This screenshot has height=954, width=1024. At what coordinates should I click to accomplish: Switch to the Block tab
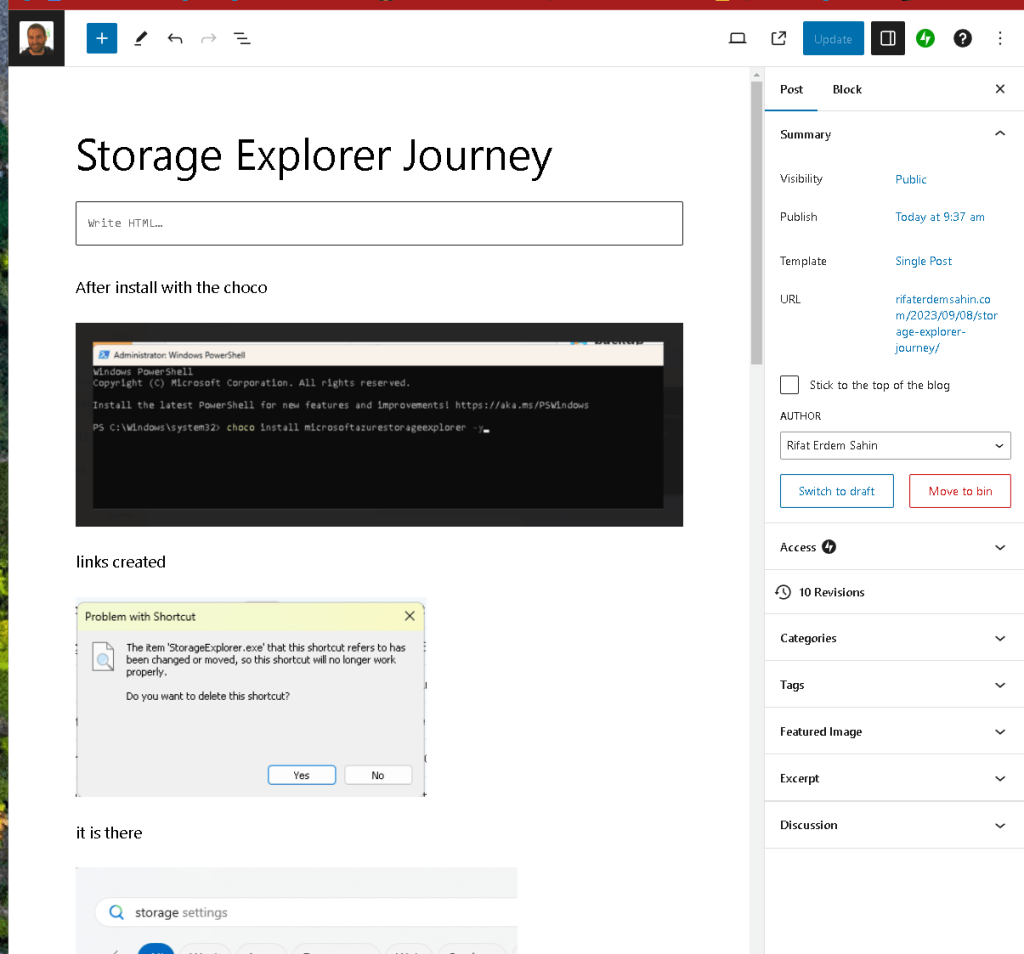pos(847,89)
